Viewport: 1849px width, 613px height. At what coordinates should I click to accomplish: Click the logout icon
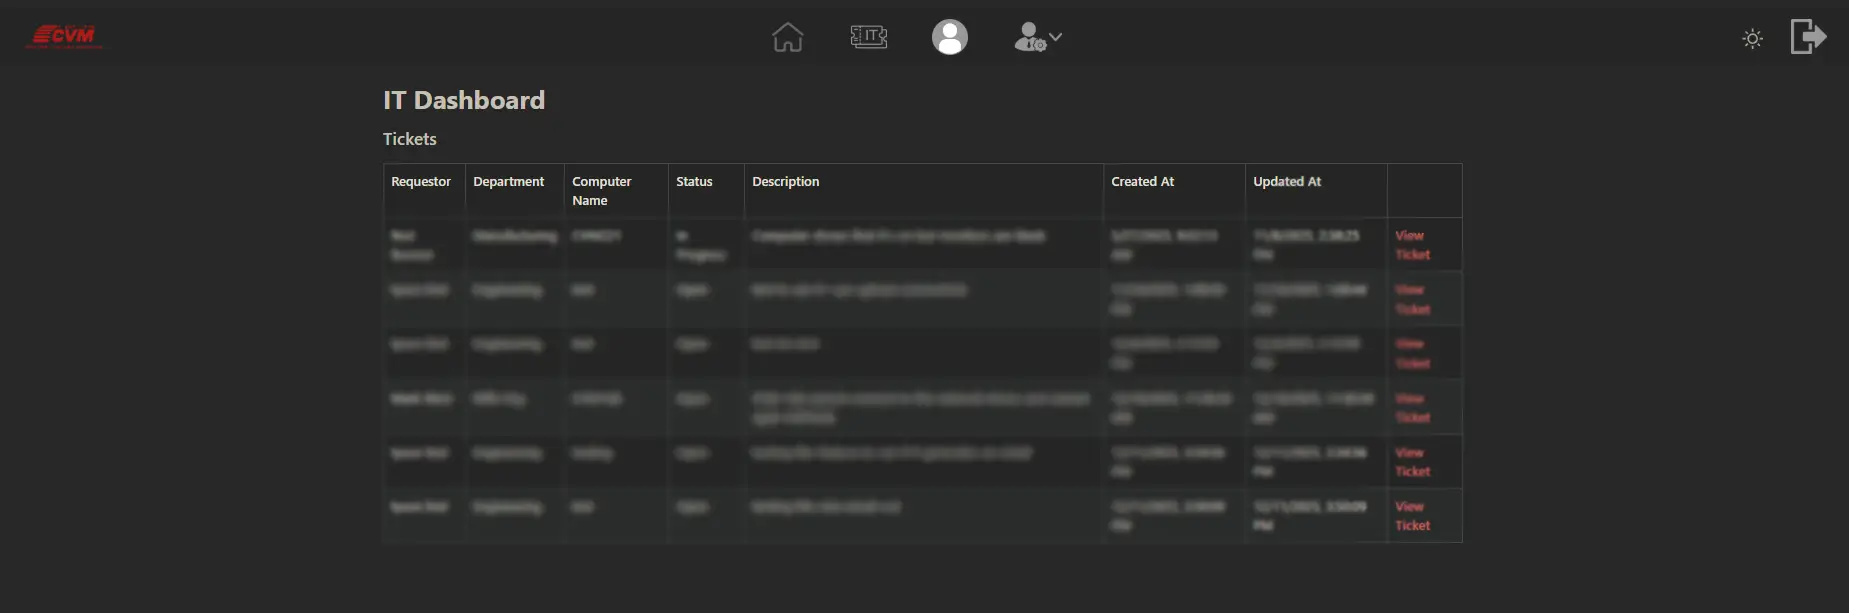1808,37
